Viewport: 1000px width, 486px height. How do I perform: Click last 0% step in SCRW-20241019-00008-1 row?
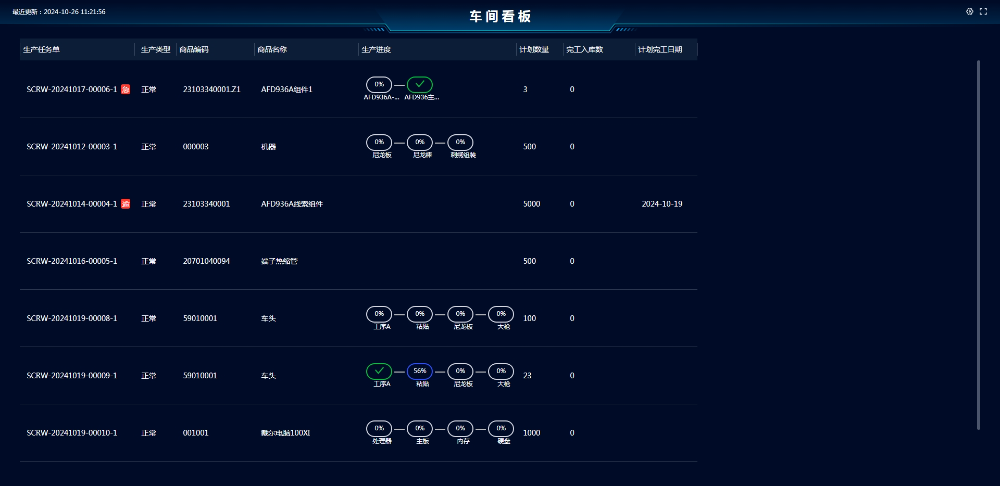[x=501, y=313]
